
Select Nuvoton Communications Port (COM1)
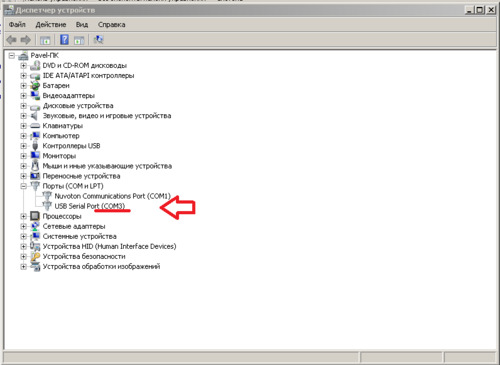pyautogui.click(x=113, y=196)
